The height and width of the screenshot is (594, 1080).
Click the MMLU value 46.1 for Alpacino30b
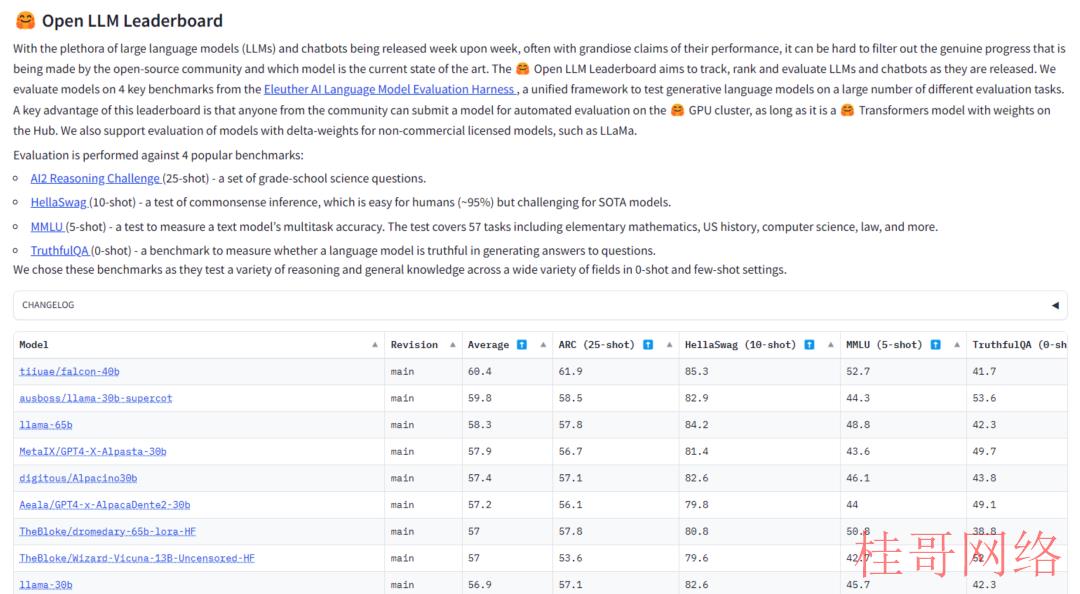tap(858, 478)
